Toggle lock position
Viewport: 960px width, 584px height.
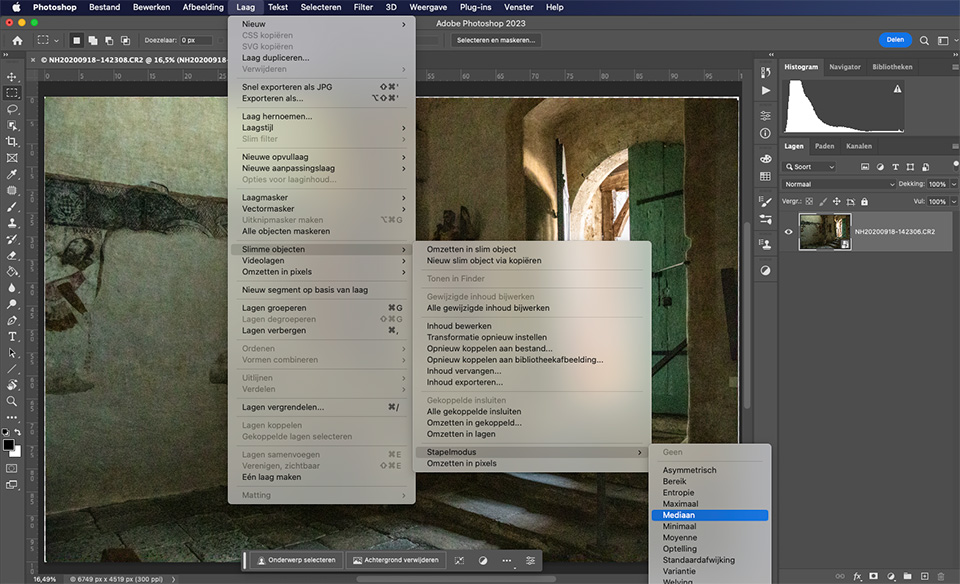point(836,201)
